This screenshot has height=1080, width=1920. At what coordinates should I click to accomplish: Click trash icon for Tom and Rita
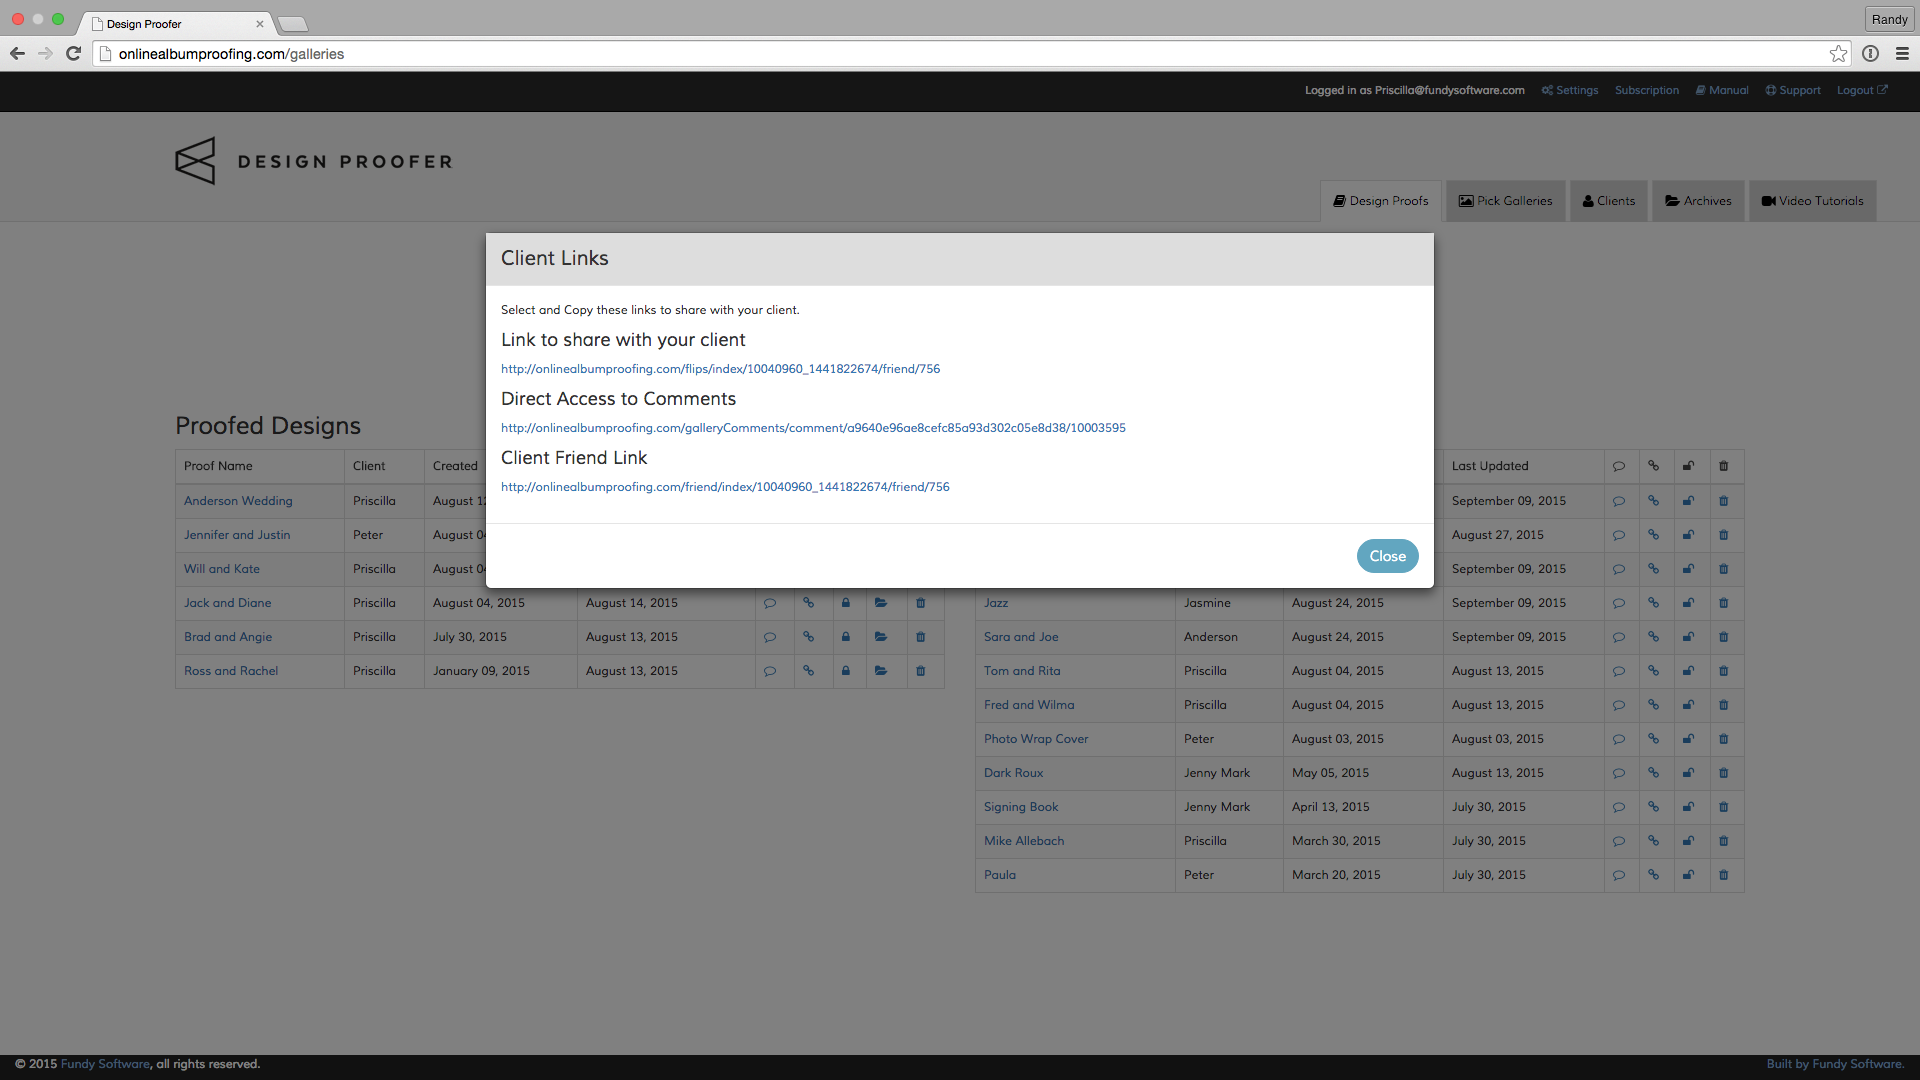1723,671
